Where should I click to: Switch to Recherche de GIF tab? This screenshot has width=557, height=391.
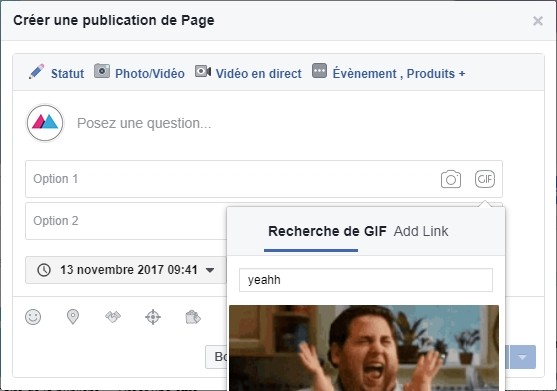(x=327, y=231)
